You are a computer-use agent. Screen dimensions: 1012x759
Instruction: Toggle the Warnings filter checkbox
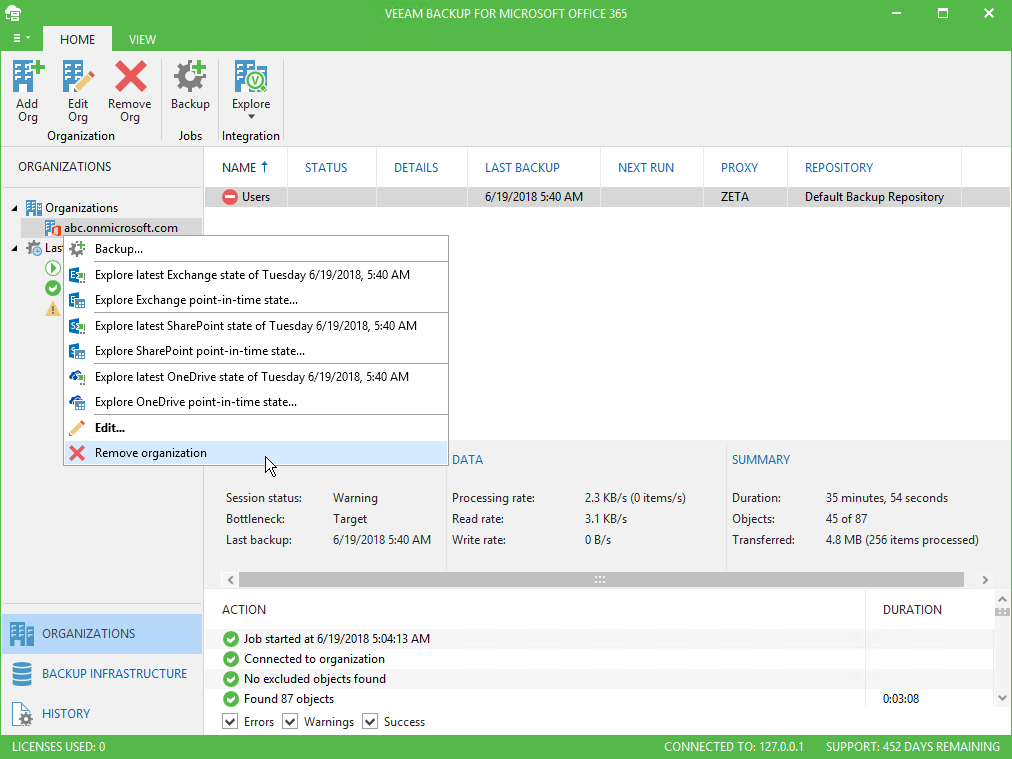click(x=290, y=722)
